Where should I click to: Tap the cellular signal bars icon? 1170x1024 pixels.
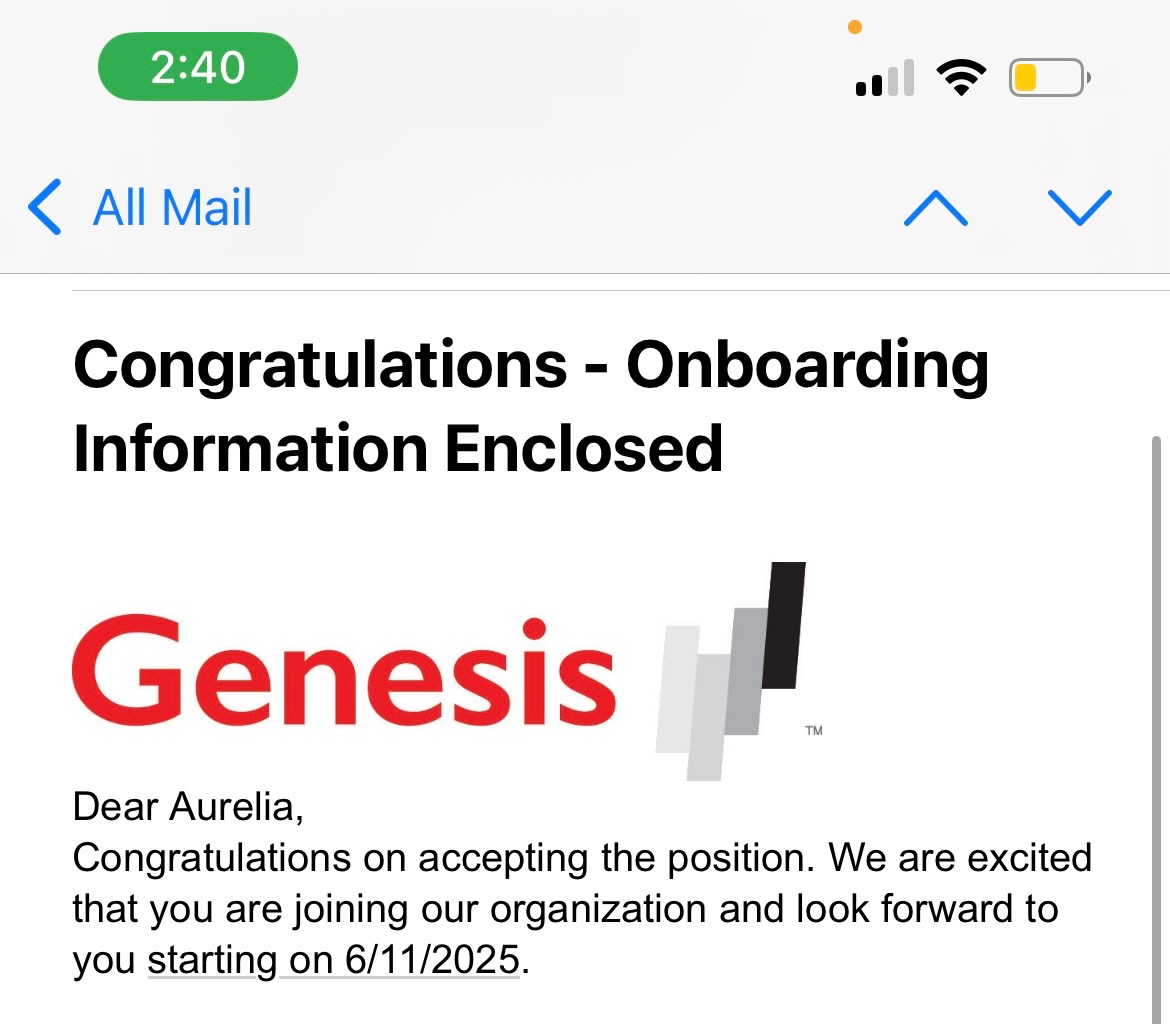(x=885, y=78)
